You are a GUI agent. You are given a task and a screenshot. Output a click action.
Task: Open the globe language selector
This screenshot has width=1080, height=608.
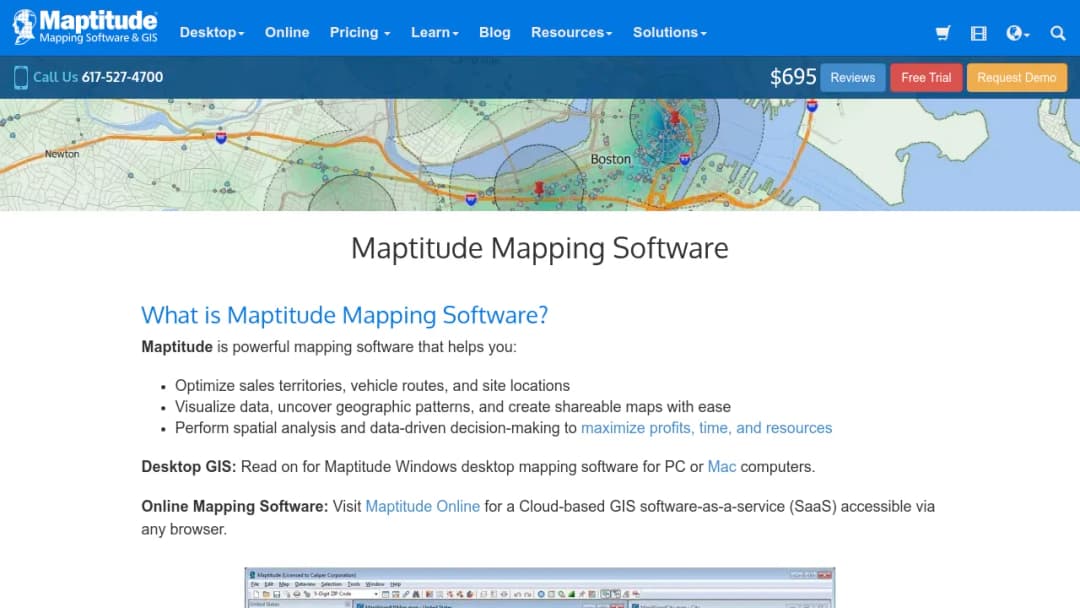coord(1017,33)
